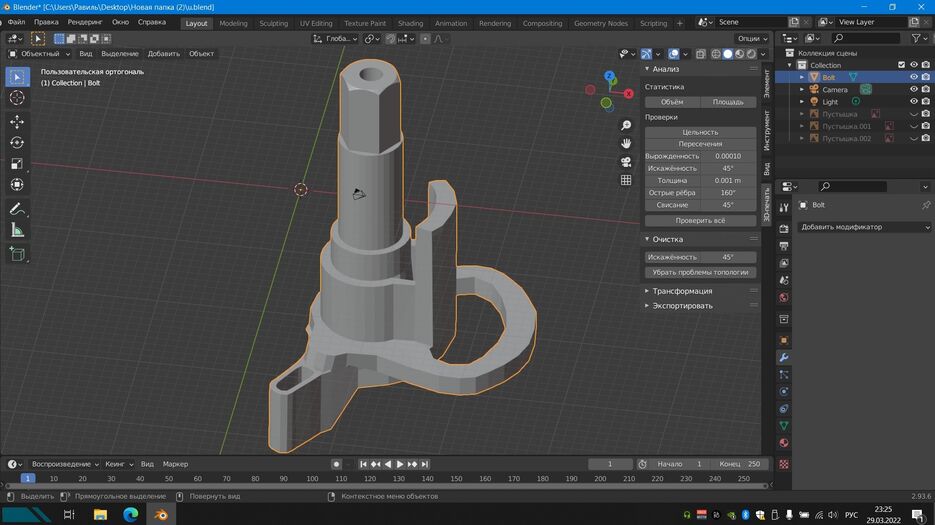
Task: Open the Material properties tab icon
Action: point(784,443)
